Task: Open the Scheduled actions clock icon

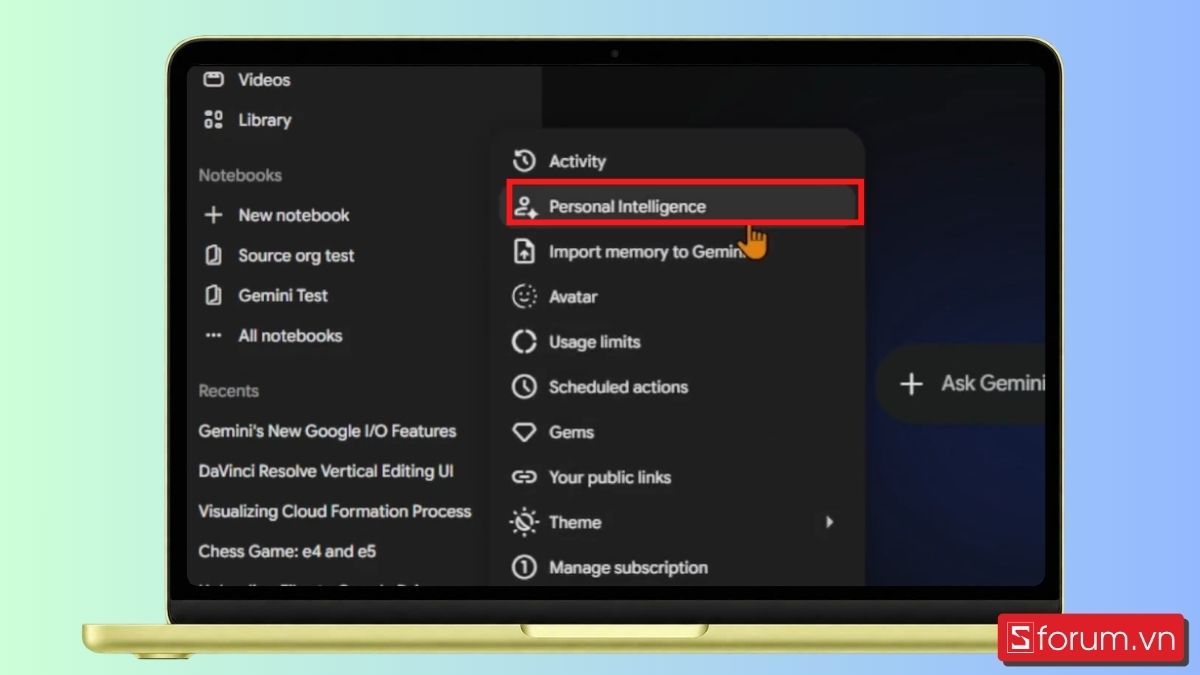Action: pos(524,387)
